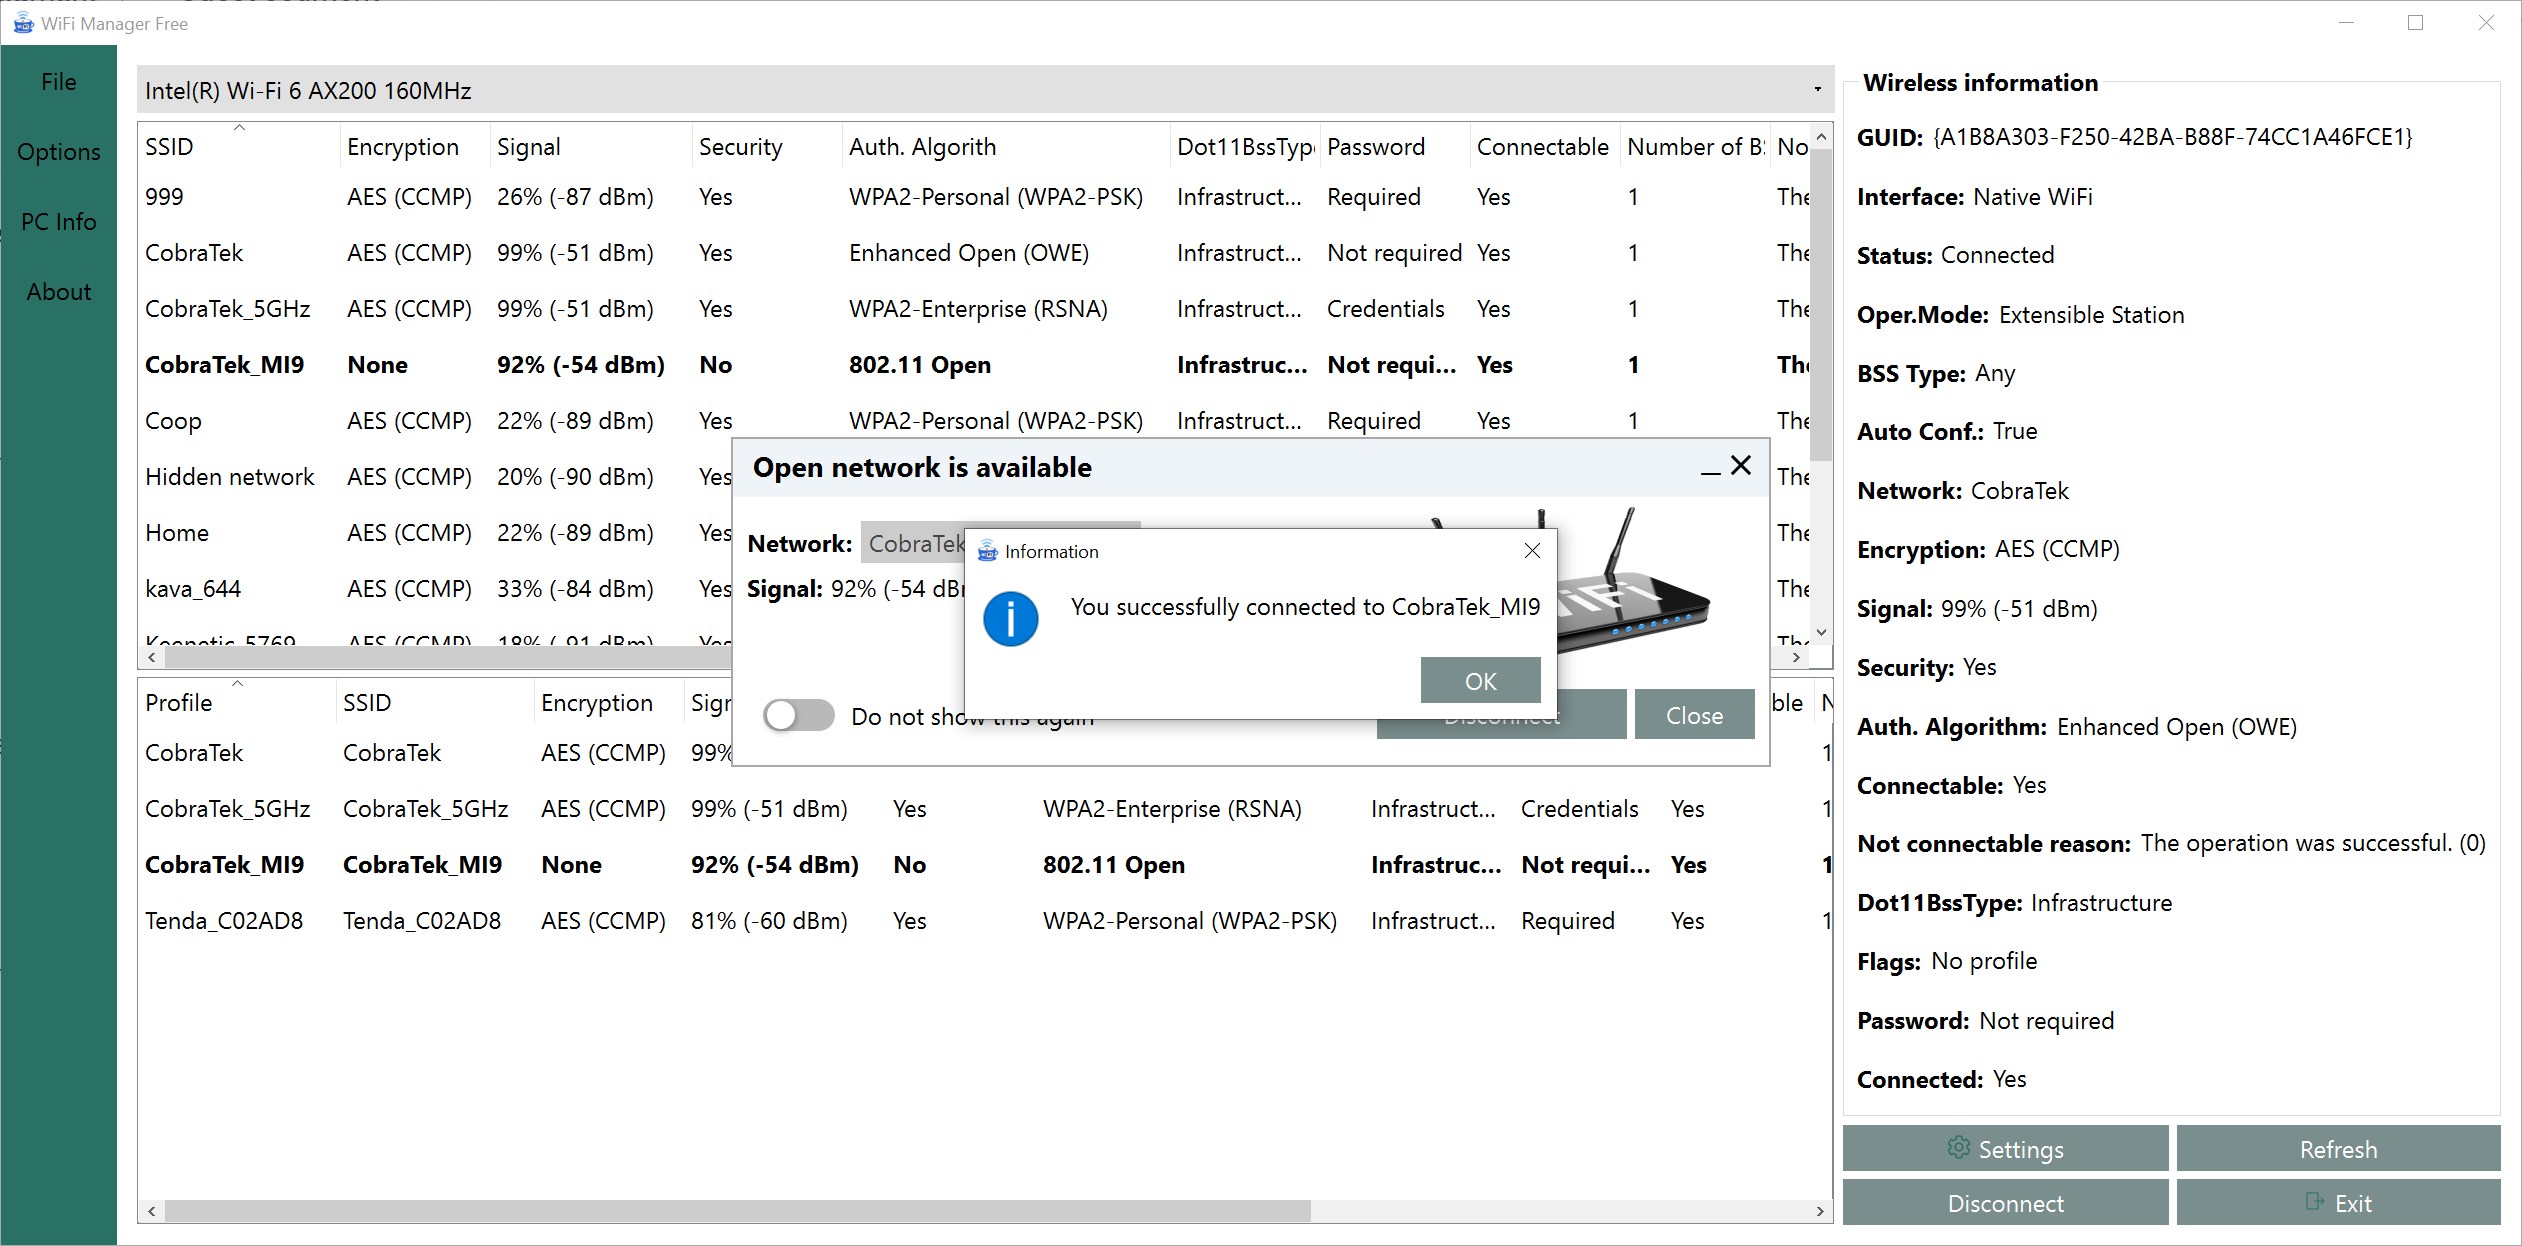The height and width of the screenshot is (1246, 2522).
Task: Select the Tenda_C02AD8 profile row
Action: click(x=224, y=921)
